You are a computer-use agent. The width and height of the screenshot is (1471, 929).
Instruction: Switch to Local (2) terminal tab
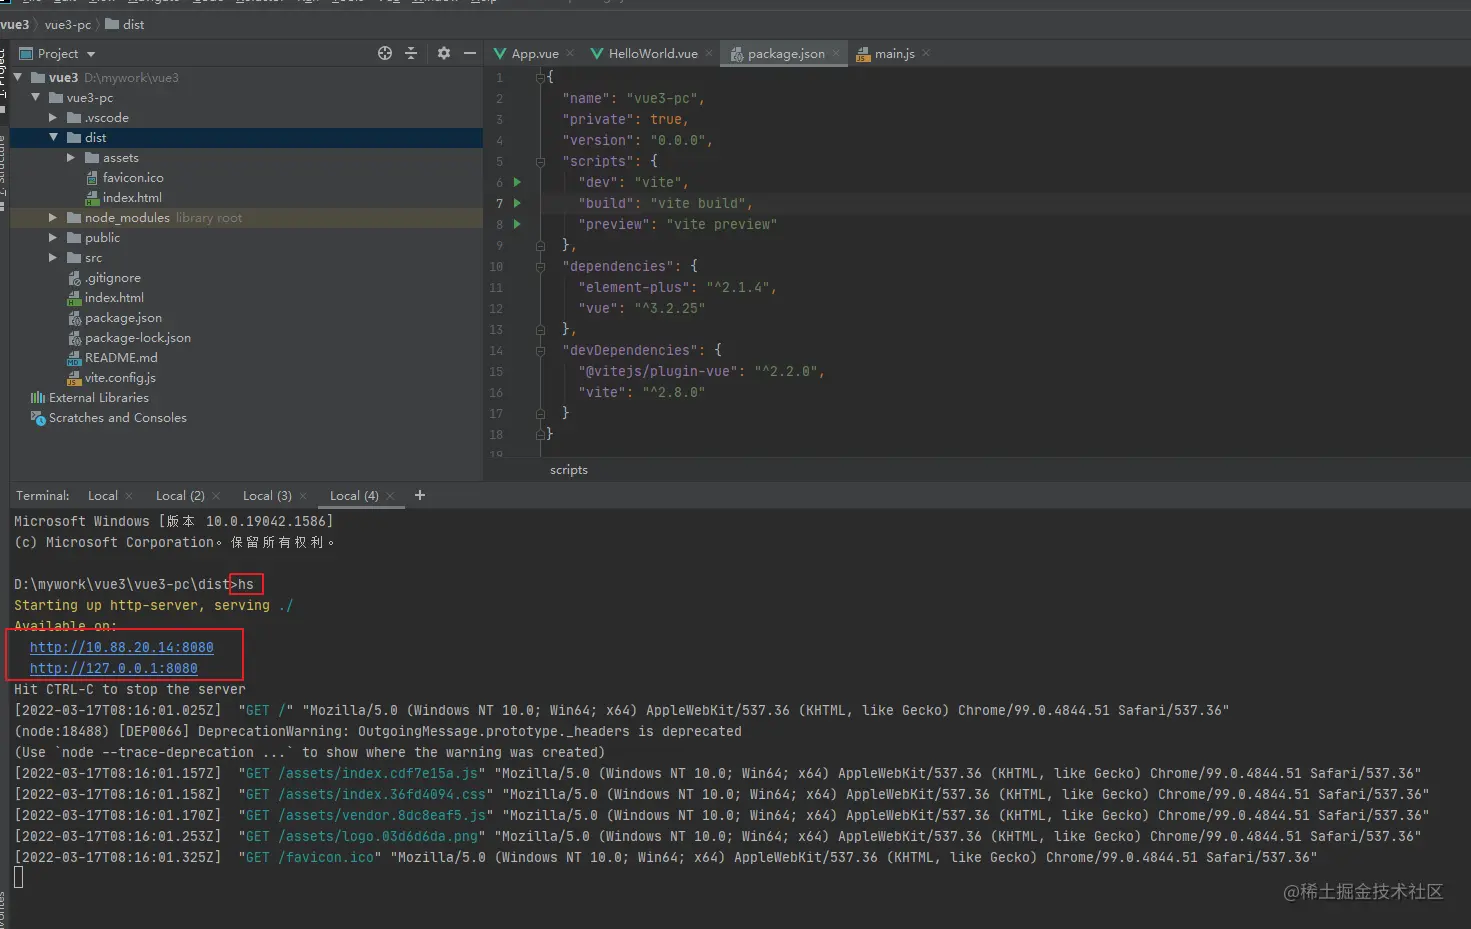[180, 496]
